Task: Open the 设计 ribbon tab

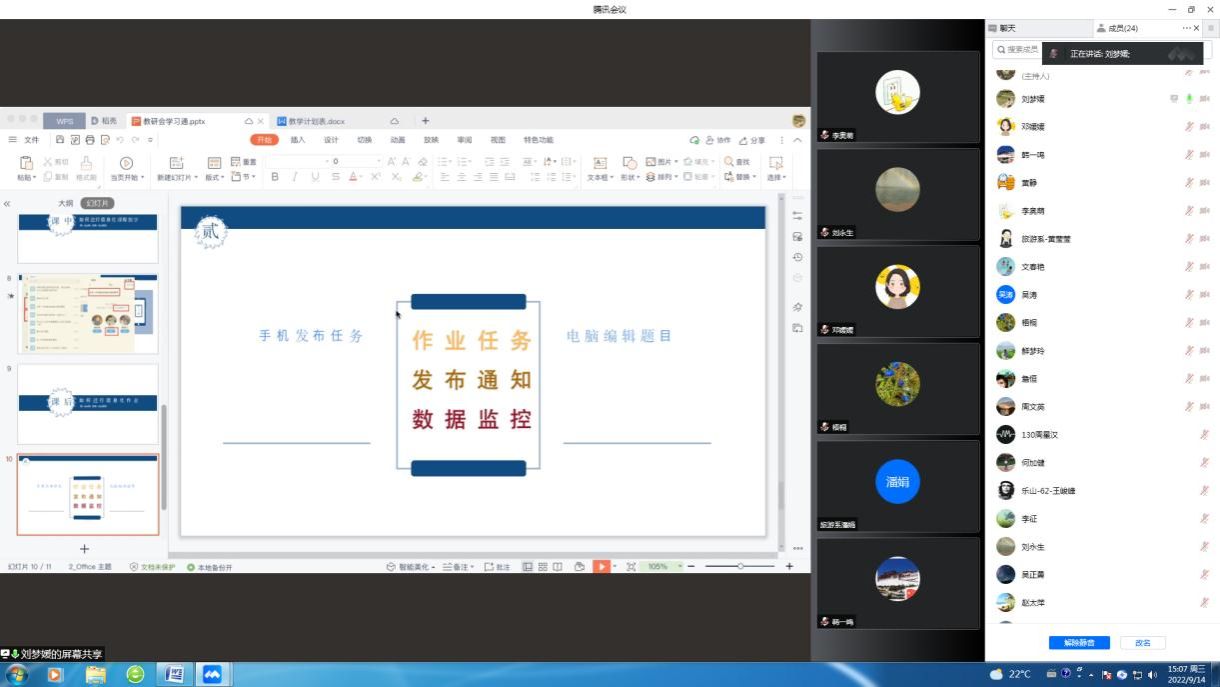Action: (x=331, y=140)
